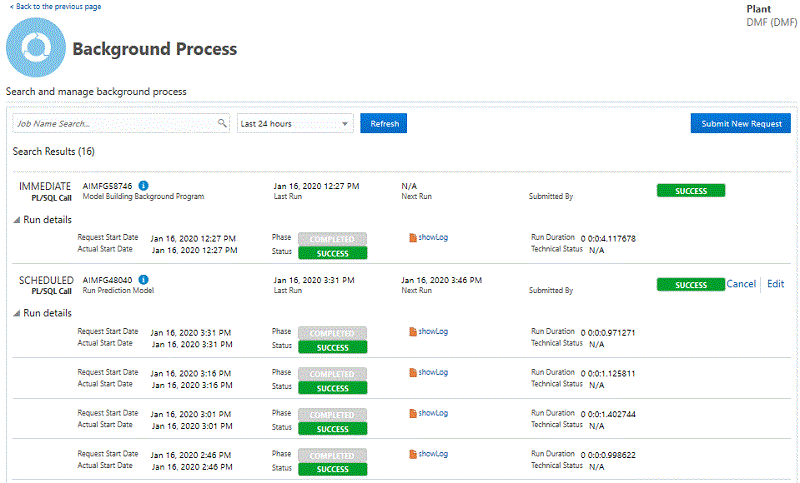Viewport: 800px width, 483px height.
Task: Edit the scheduled AIMFG48040 job
Action: [x=776, y=284]
